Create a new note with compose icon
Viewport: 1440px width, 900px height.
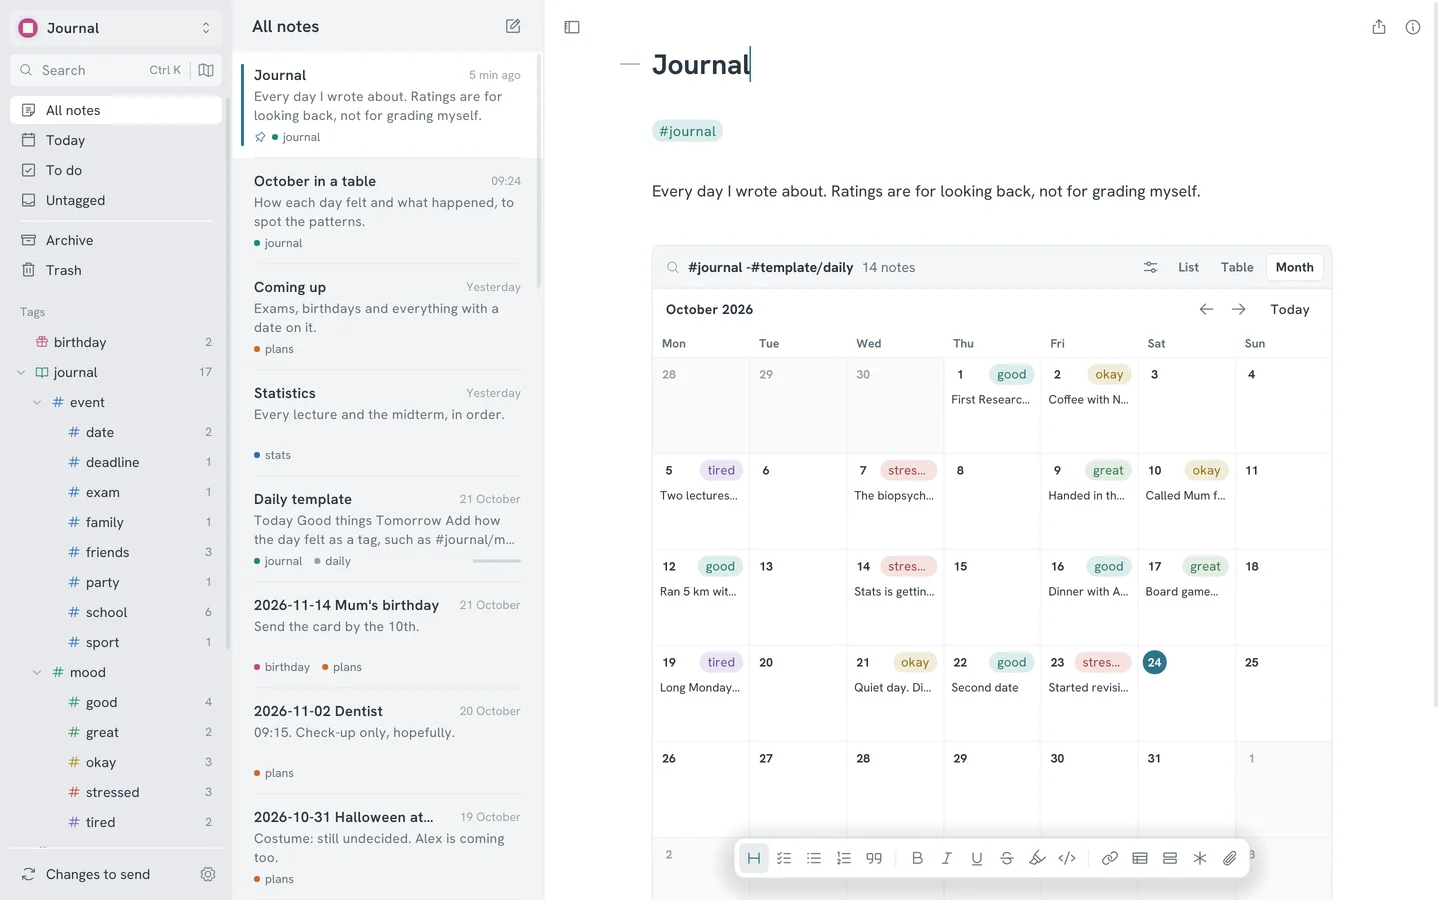pos(513,27)
